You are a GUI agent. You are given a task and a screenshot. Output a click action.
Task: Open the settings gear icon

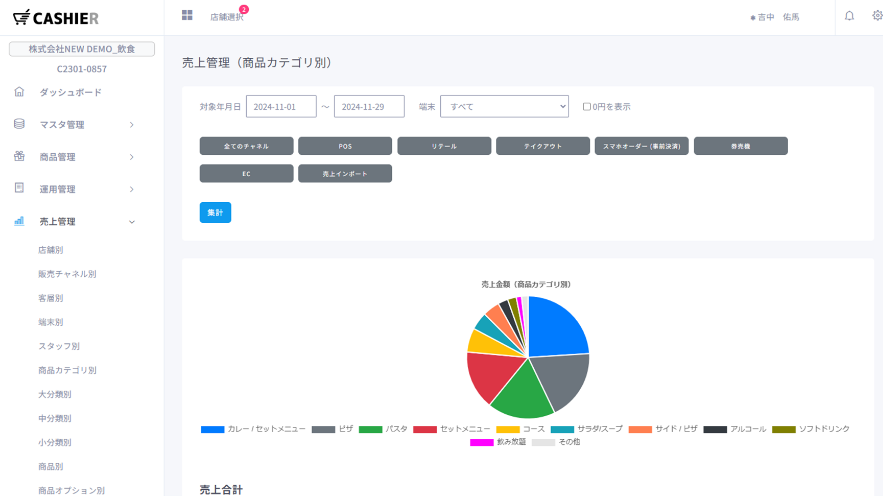click(x=877, y=16)
